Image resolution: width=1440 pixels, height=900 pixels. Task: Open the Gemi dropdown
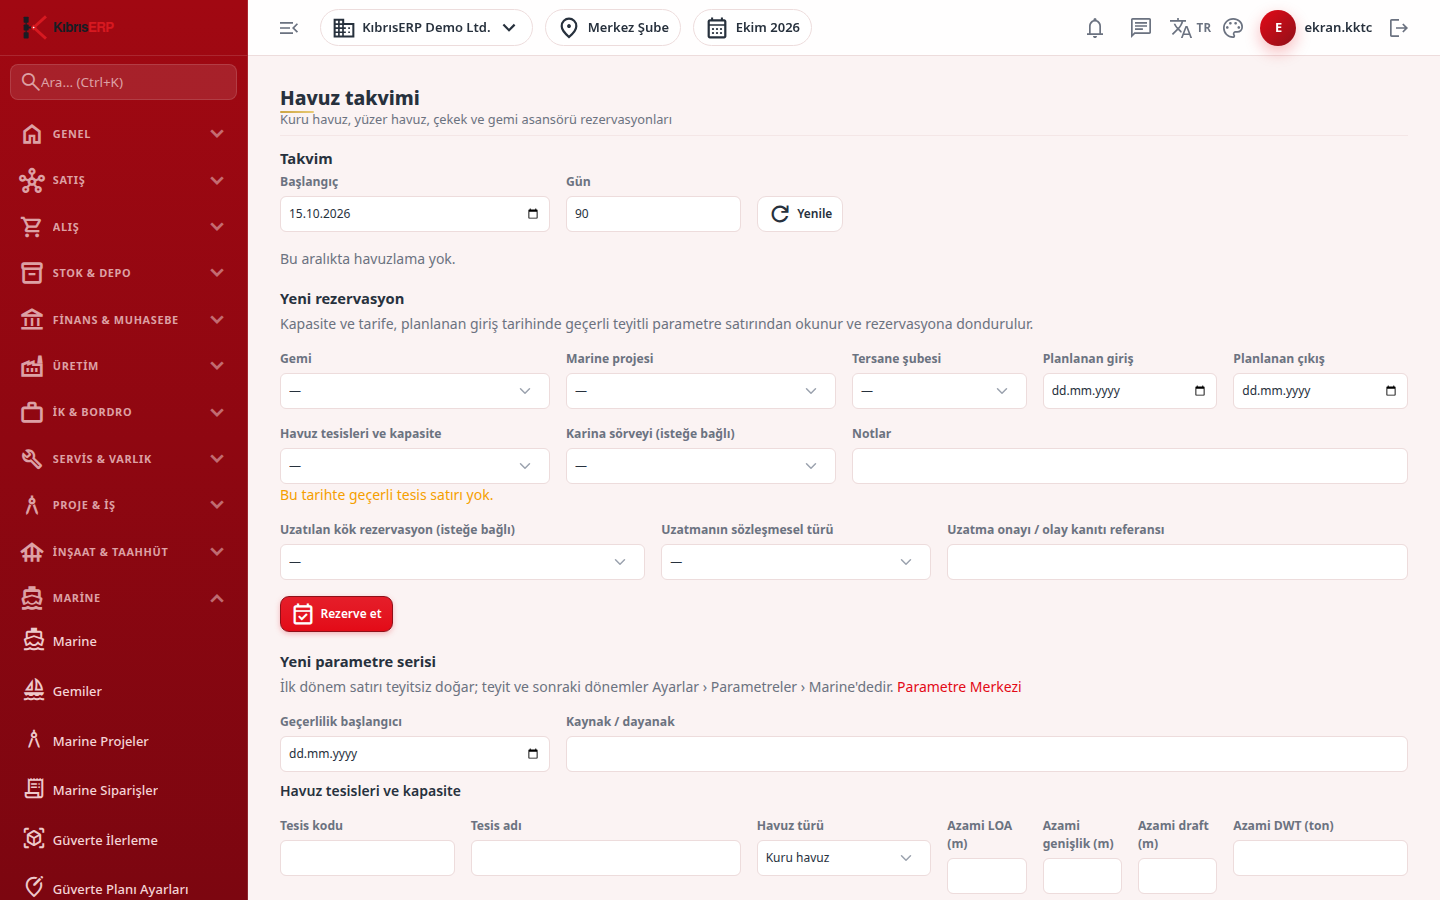click(x=415, y=391)
